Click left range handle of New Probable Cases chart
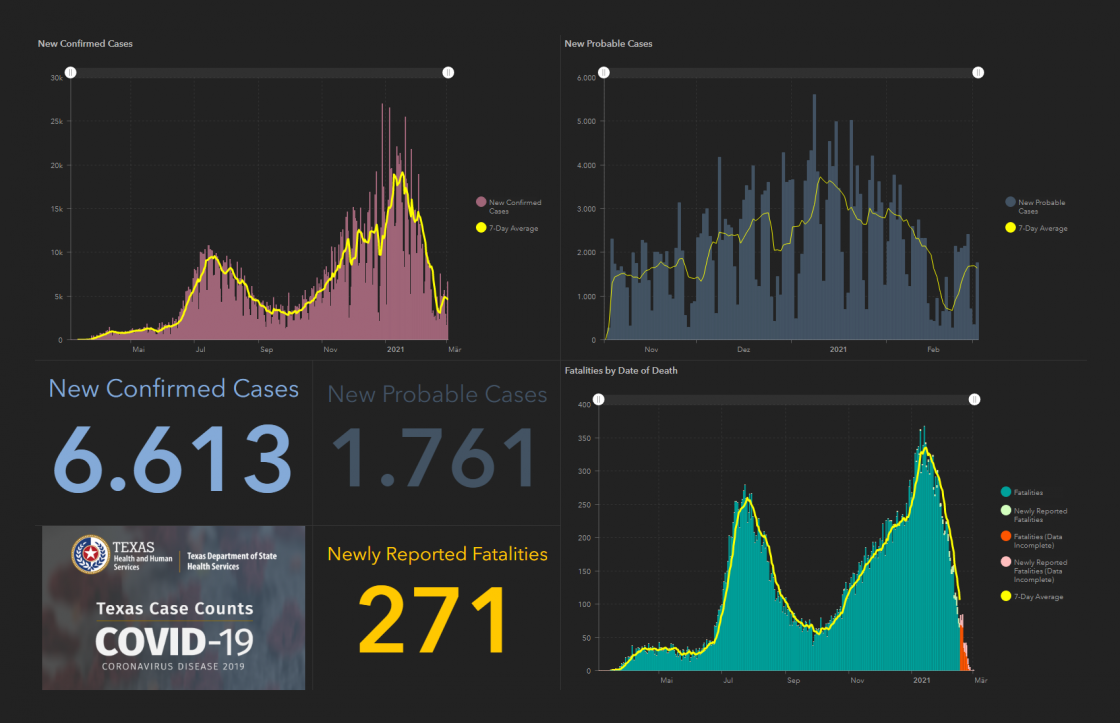The width and height of the screenshot is (1120, 723). (x=604, y=73)
